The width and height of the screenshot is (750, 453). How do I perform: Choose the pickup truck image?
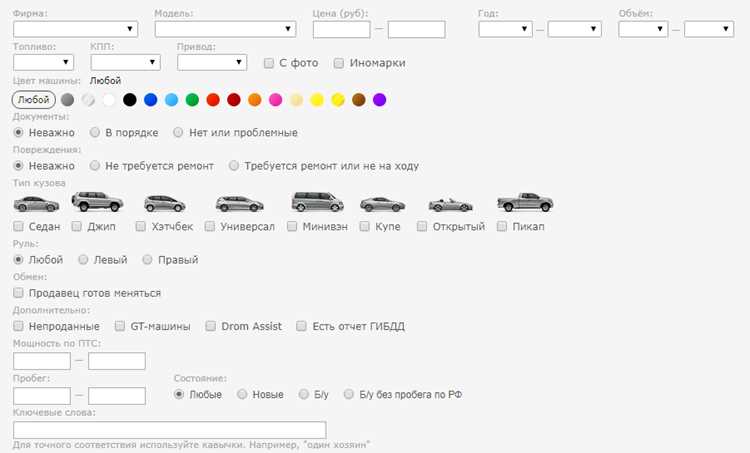[525, 202]
